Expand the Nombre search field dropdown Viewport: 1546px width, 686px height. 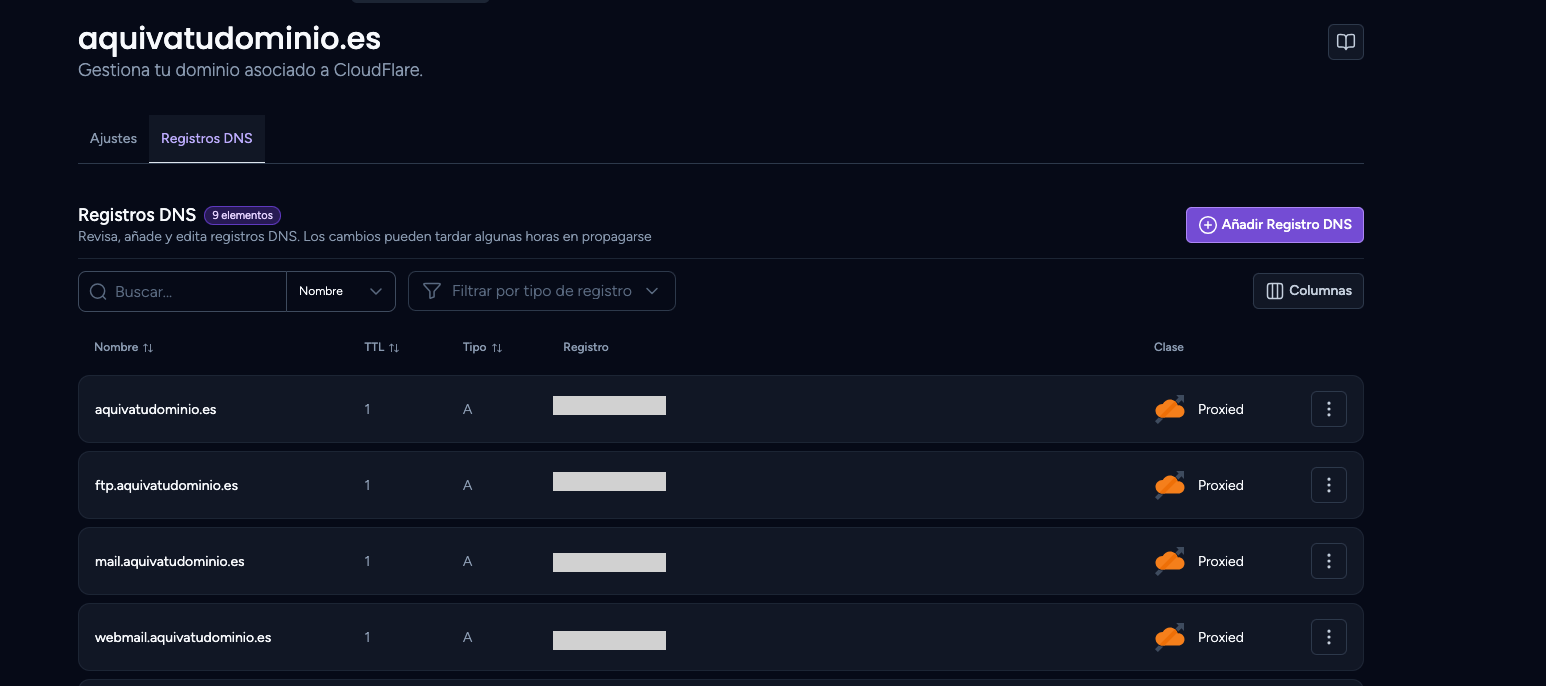pos(341,291)
